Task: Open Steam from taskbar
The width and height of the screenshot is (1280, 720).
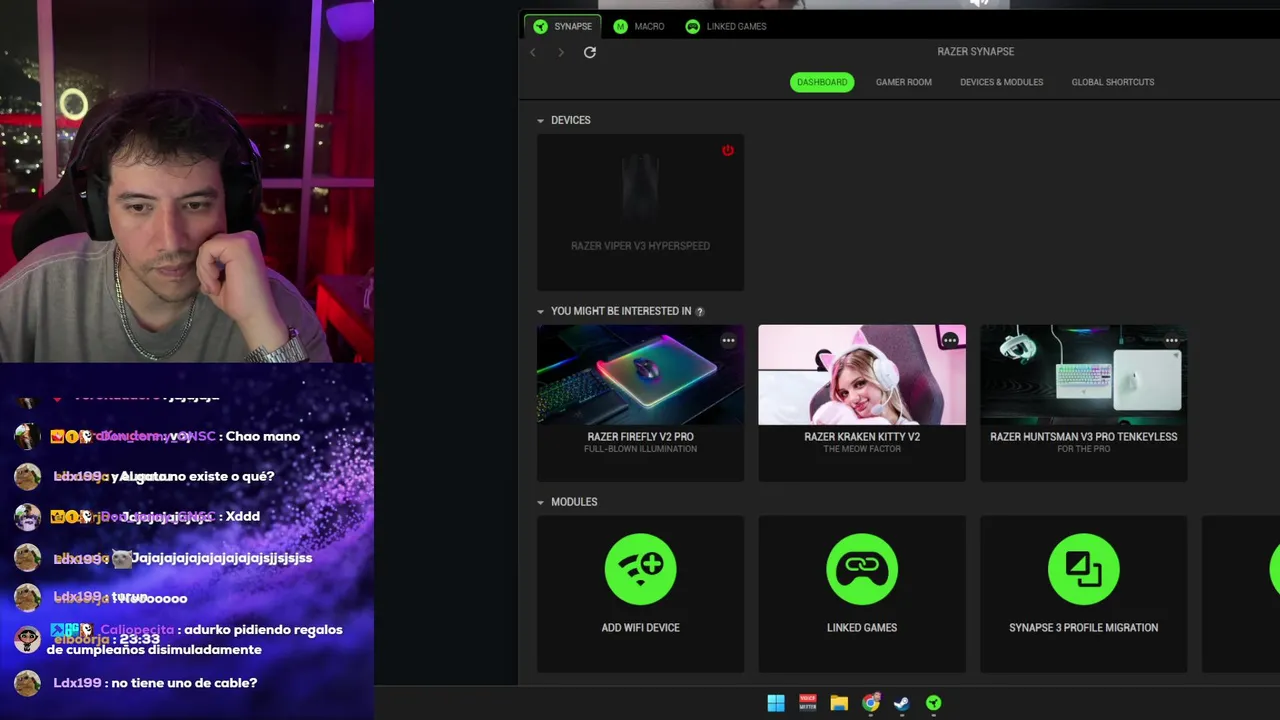Action: (901, 703)
